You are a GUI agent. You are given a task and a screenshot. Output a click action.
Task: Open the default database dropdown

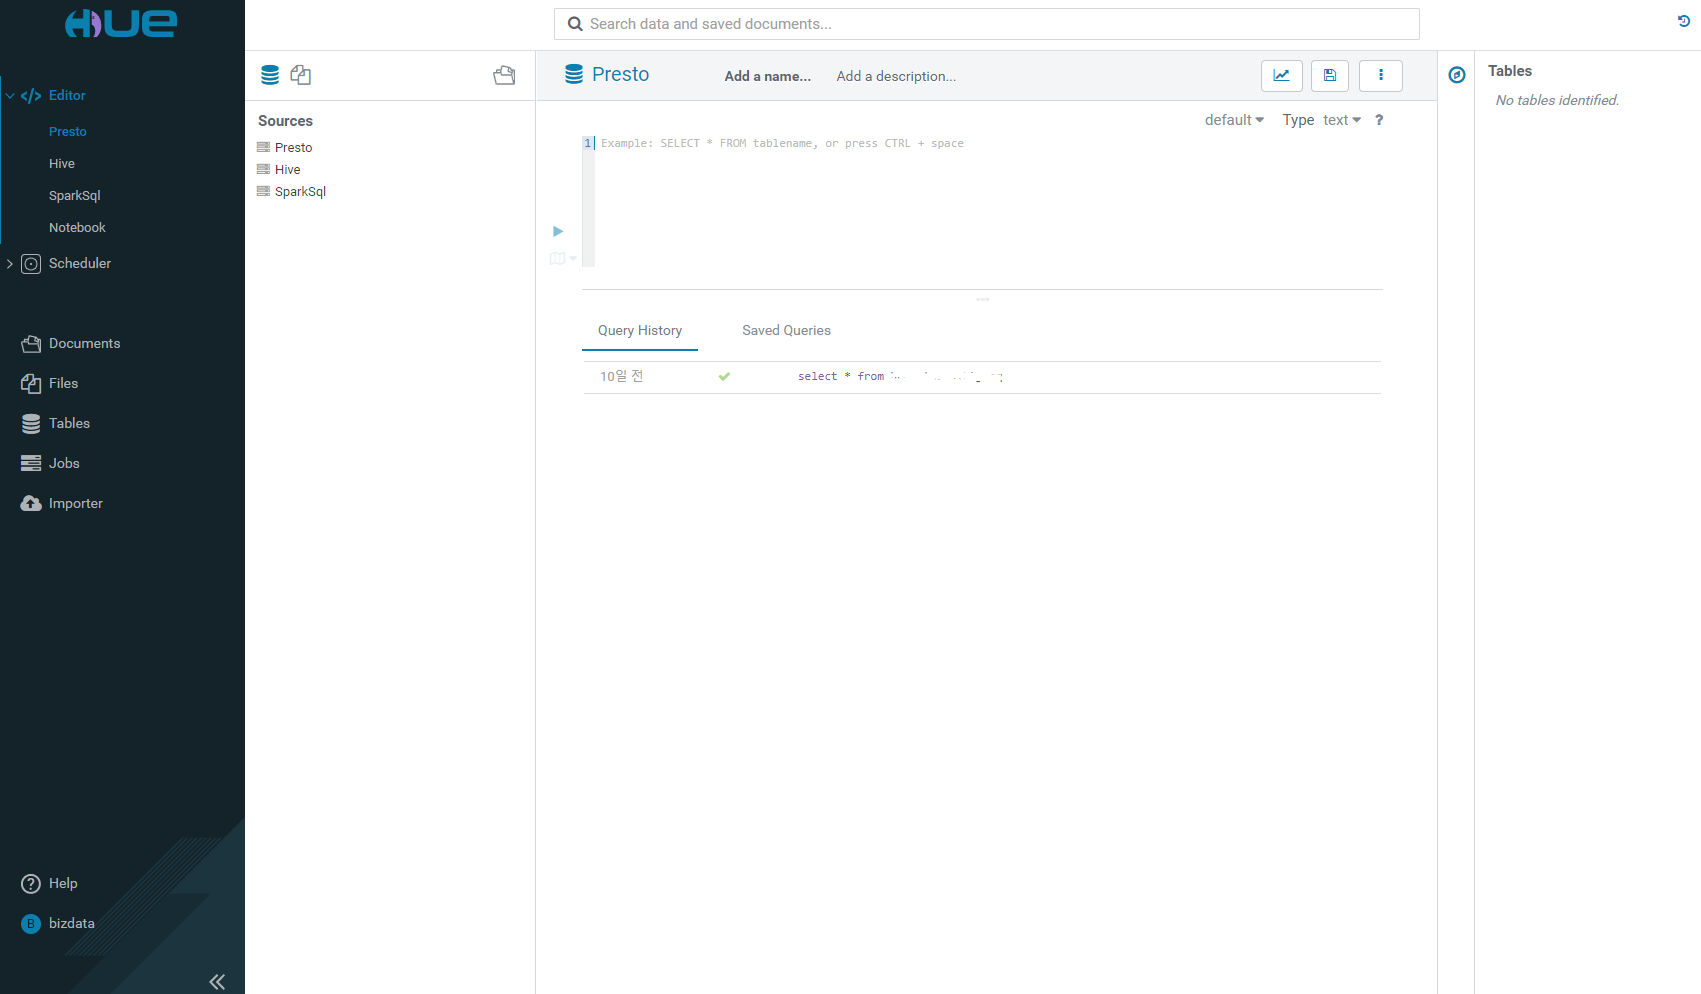point(1234,120)
